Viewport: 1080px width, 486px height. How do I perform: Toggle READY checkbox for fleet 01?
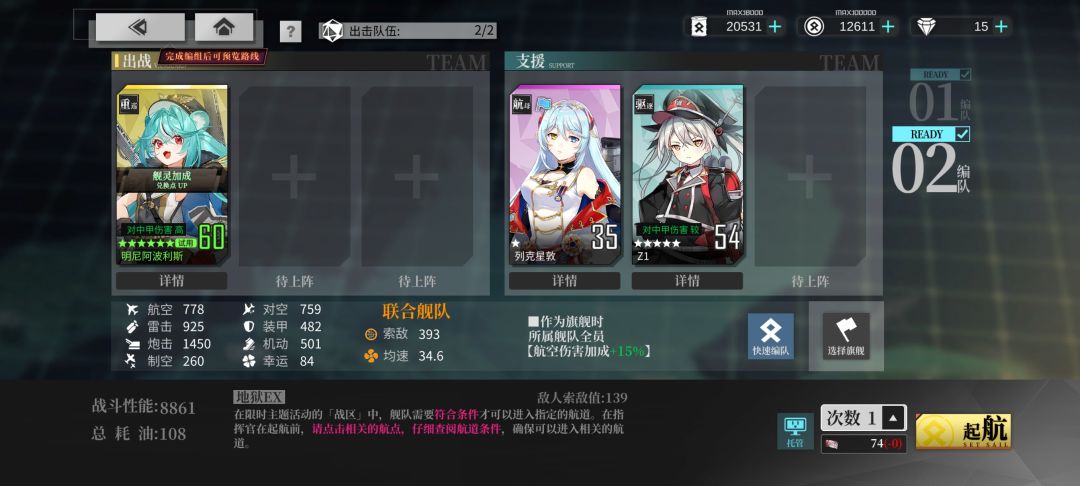965,74
